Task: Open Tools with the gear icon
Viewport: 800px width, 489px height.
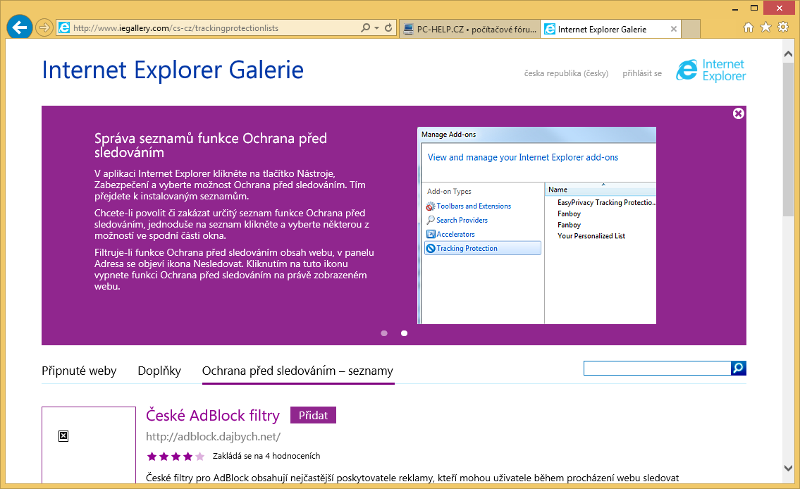Action: (x=783, y=28)
